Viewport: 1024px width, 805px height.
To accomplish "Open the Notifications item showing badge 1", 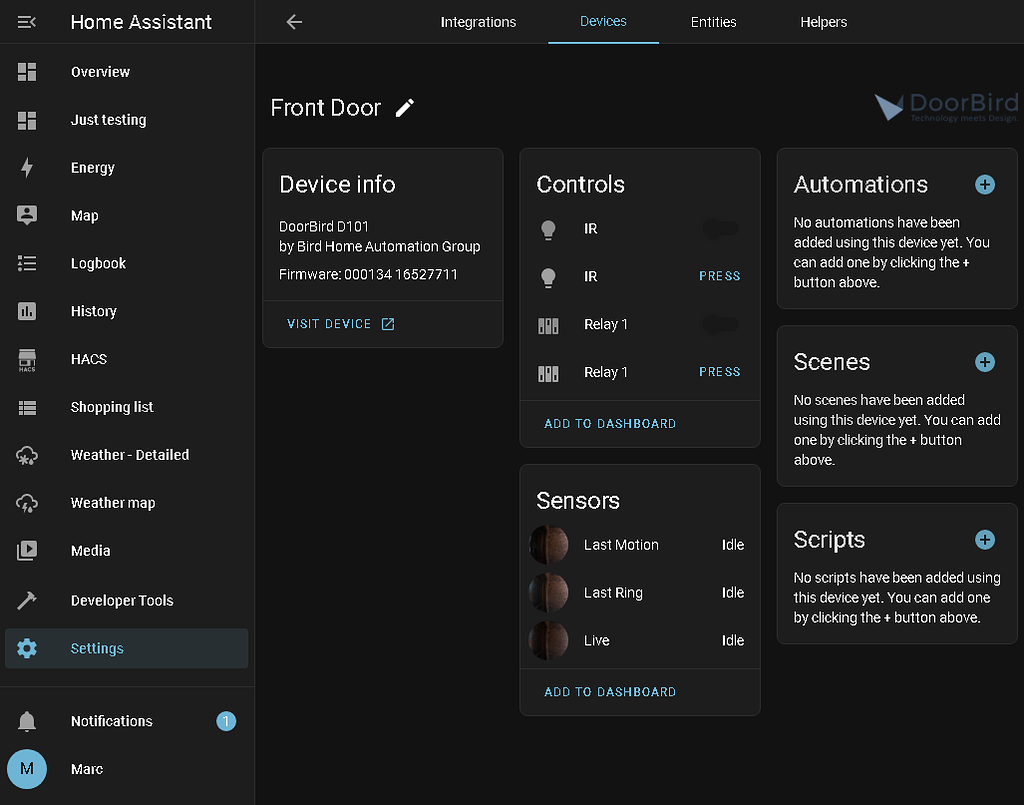I will 111,721.
